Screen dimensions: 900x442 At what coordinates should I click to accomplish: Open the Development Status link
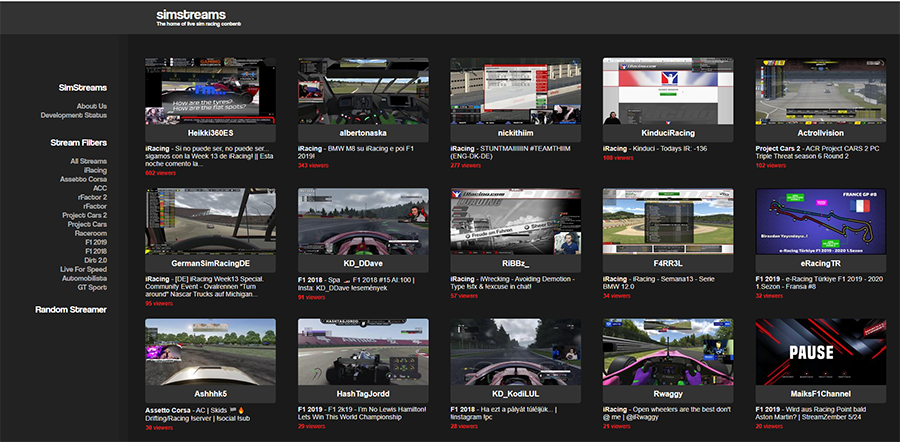coord(73,115)
